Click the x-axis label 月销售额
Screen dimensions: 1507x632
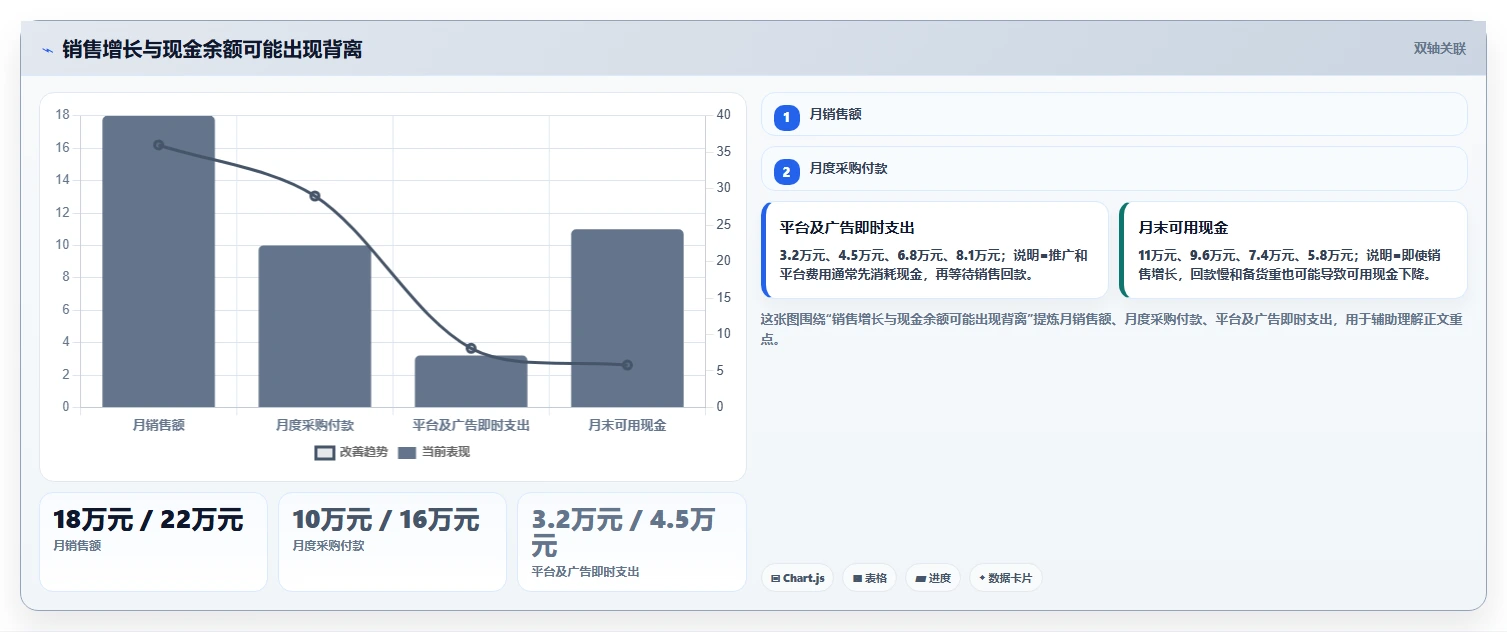tap(158, 425)
